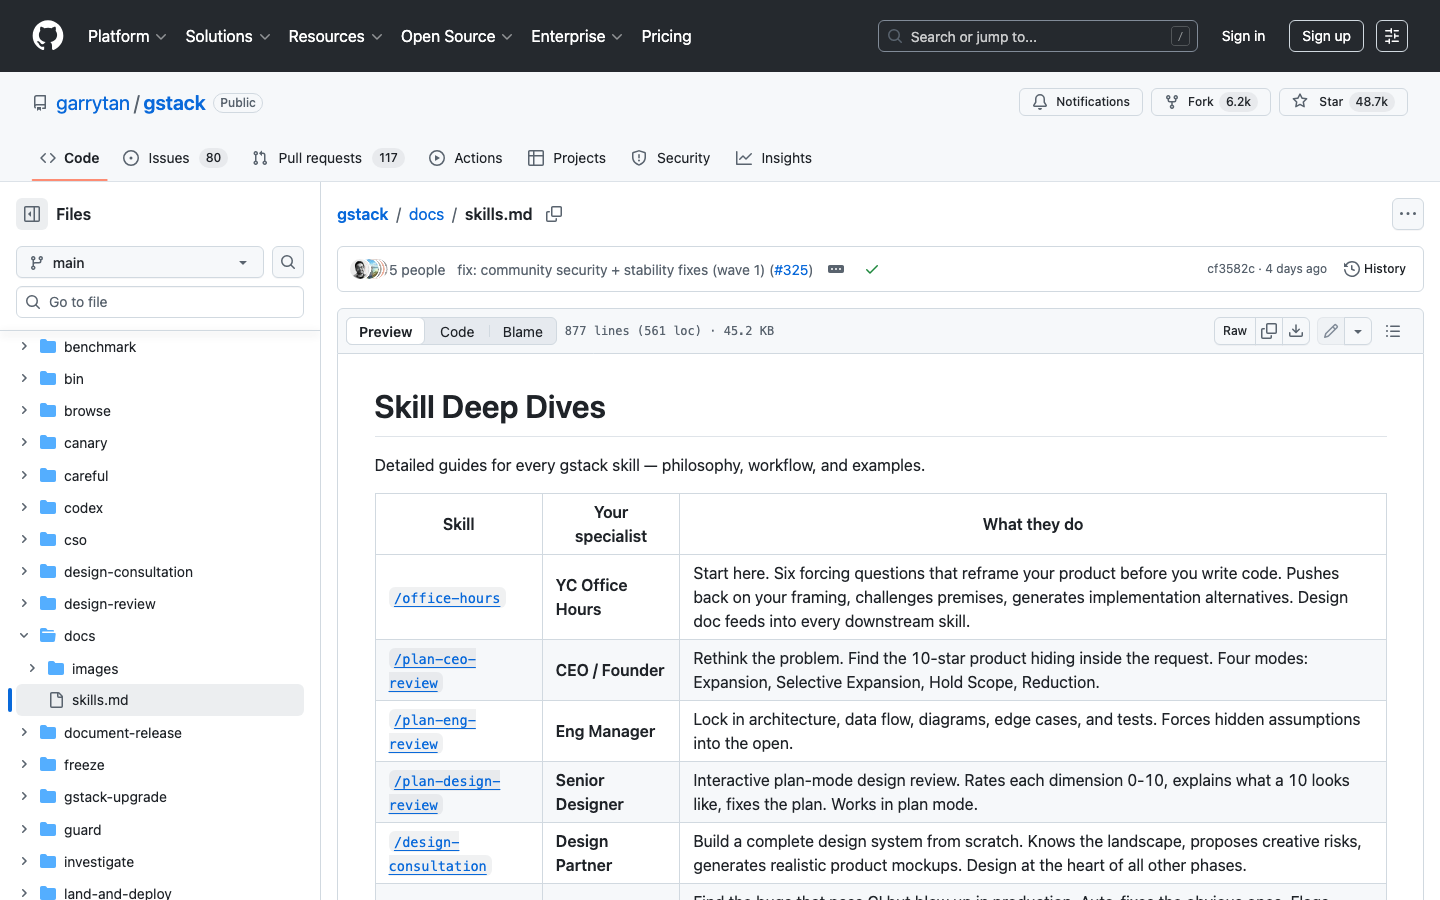This screenshot has height=900, width=1440.
Task: Switch to the Code file view
Action: 457,332
